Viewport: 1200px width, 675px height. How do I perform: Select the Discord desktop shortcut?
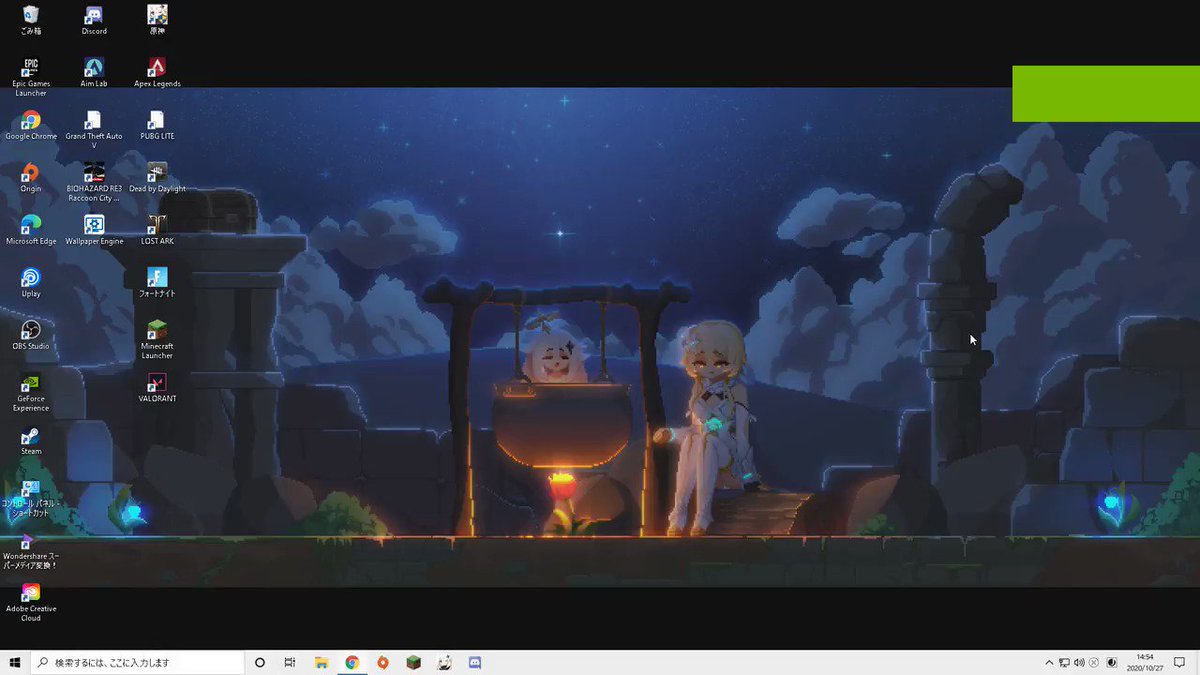point(94,20)
